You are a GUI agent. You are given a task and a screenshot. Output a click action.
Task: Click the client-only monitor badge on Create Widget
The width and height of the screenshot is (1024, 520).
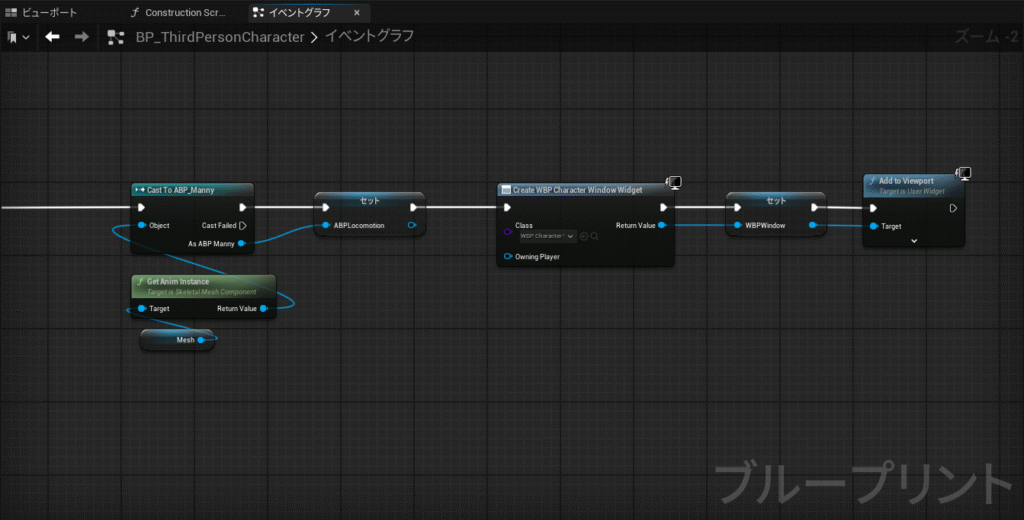coord(674,182)
